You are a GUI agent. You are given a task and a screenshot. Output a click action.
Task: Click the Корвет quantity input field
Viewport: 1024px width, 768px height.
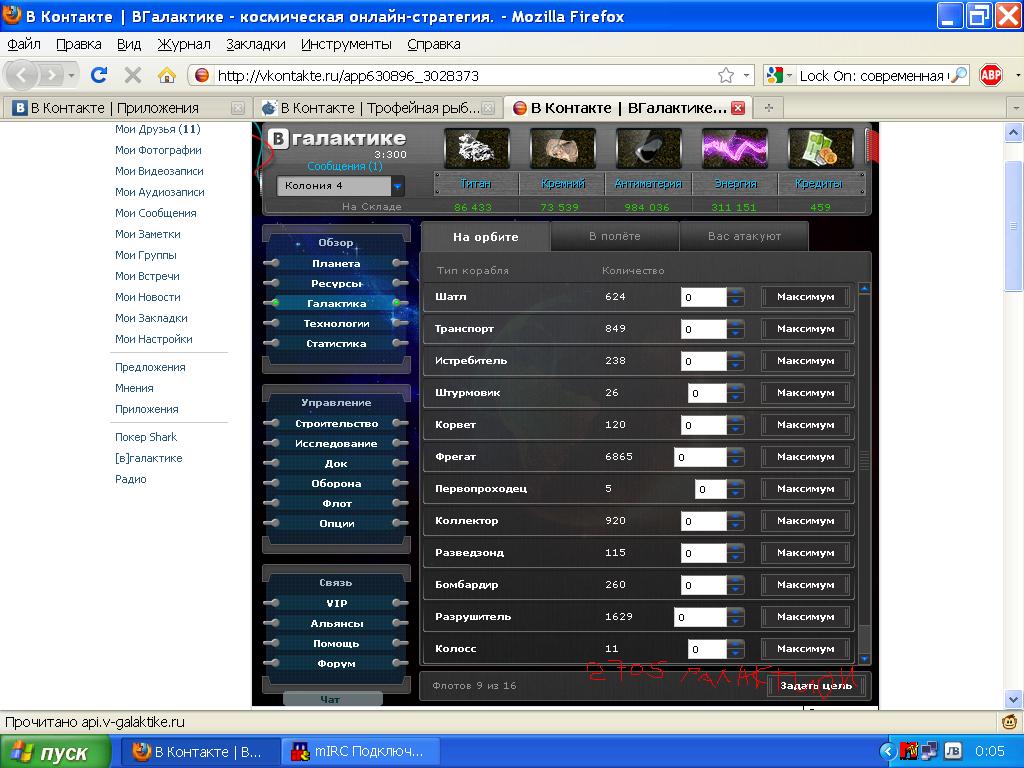pyautogui.click(x=703, y=425)
